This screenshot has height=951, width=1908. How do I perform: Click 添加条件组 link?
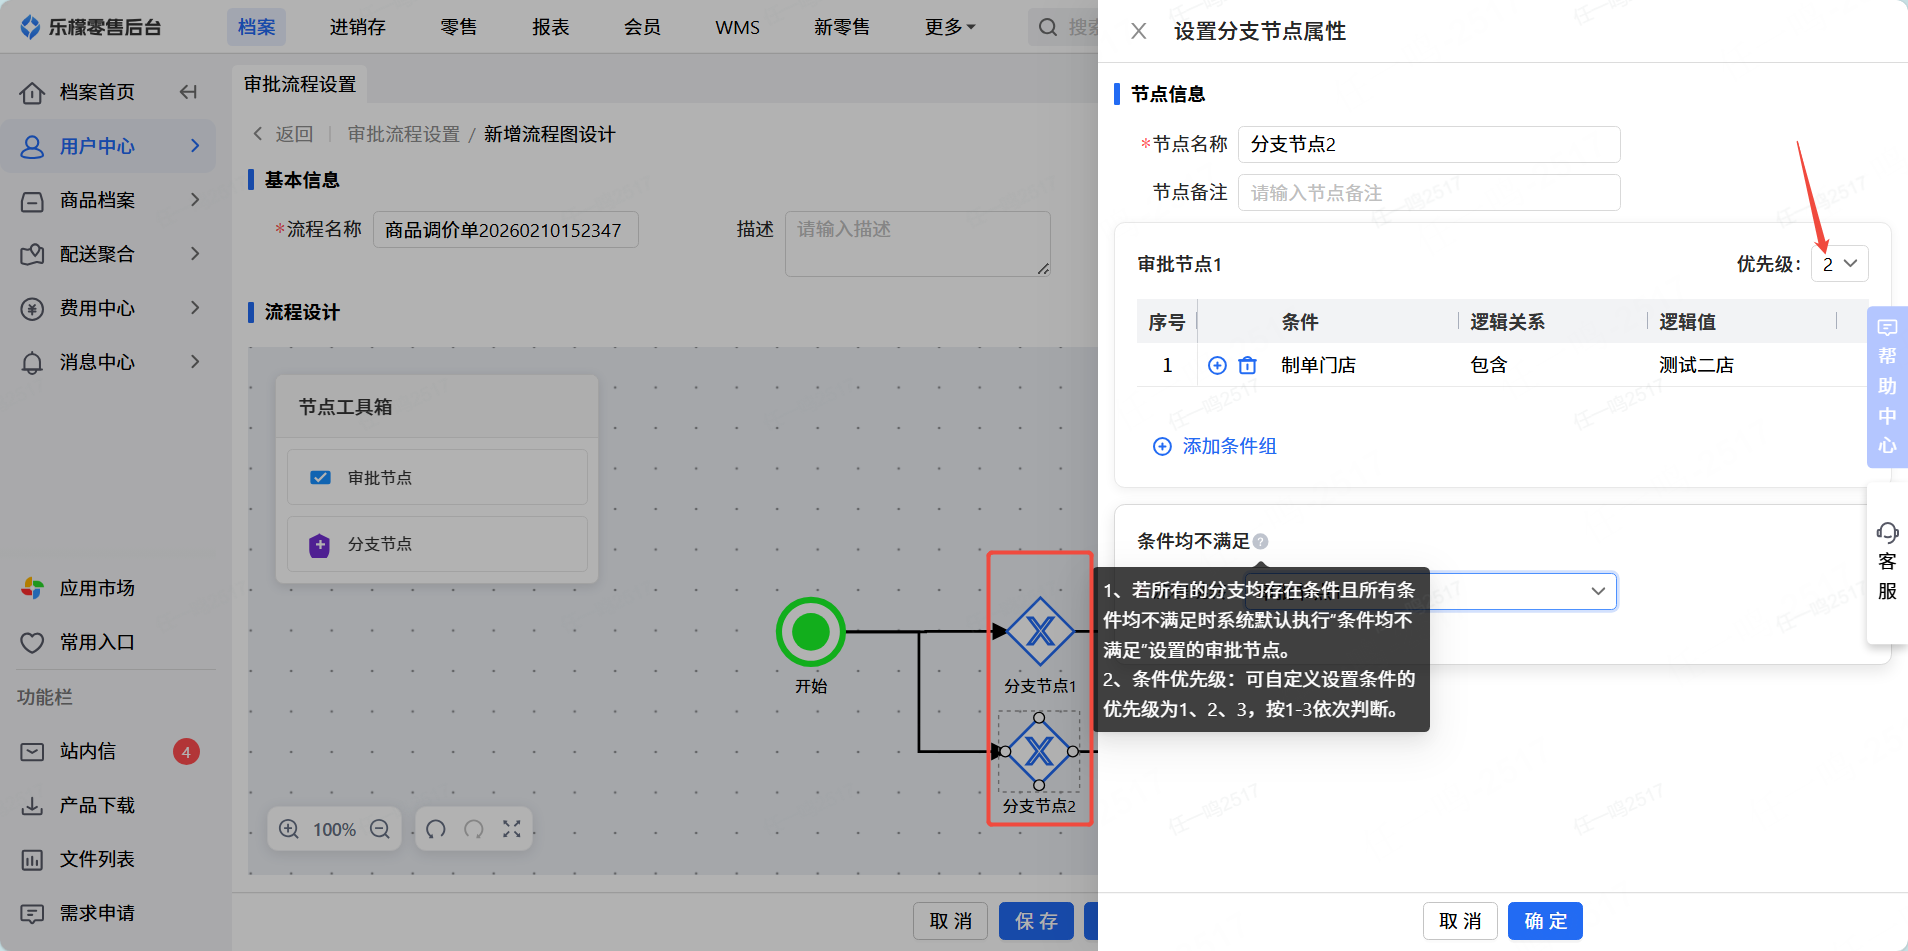1215,446
